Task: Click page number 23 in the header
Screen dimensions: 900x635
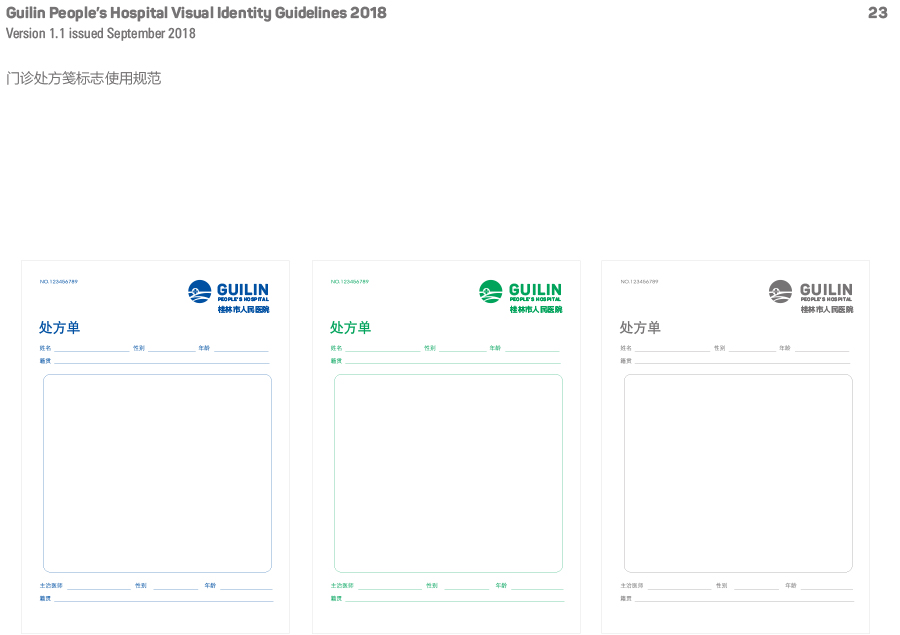Action: pos(877,13)
